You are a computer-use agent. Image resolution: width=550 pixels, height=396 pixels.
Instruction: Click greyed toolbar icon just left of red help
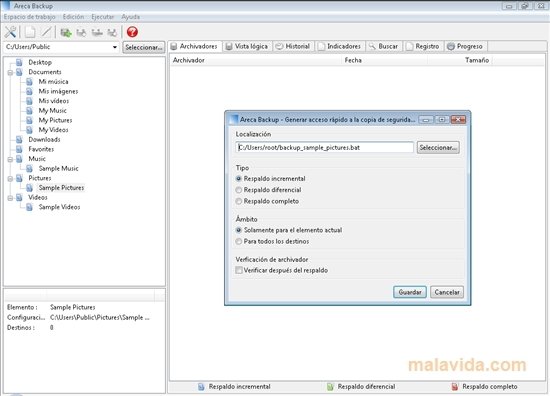point(112,33)
